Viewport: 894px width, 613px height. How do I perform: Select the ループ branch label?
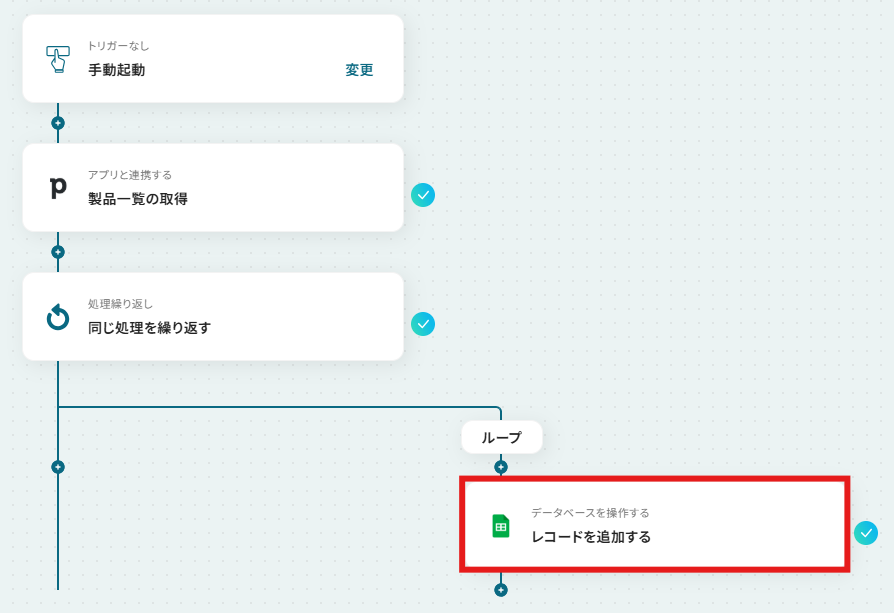tap(502, 437)
